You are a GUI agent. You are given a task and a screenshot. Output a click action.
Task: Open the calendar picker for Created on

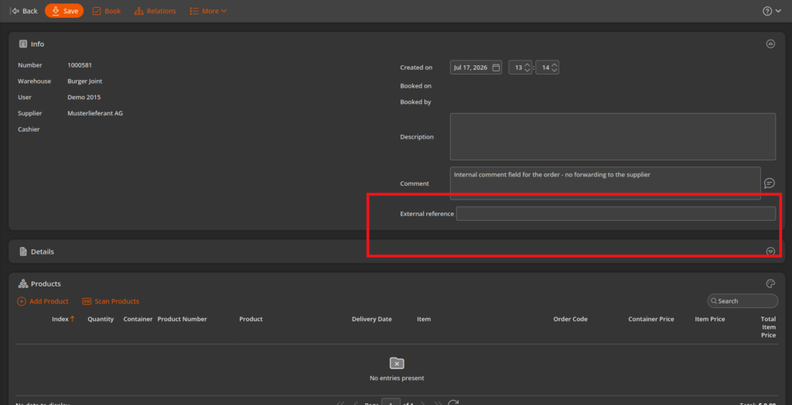[496, 67]
